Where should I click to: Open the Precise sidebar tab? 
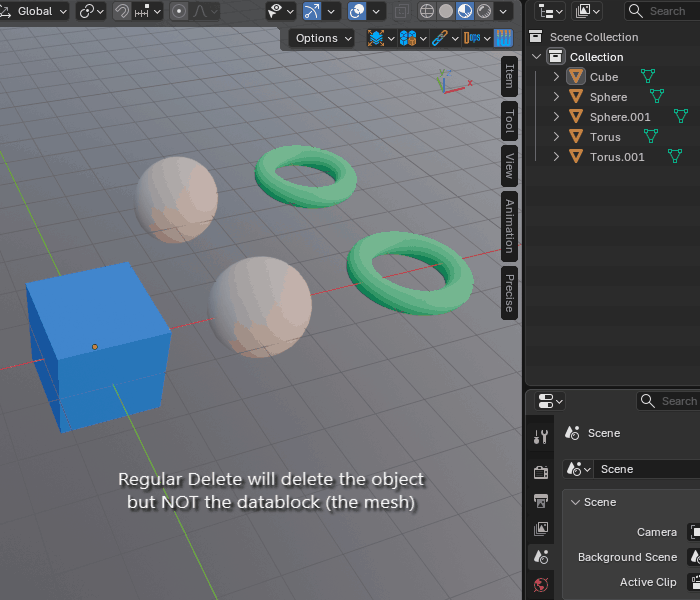coord(509,293)
